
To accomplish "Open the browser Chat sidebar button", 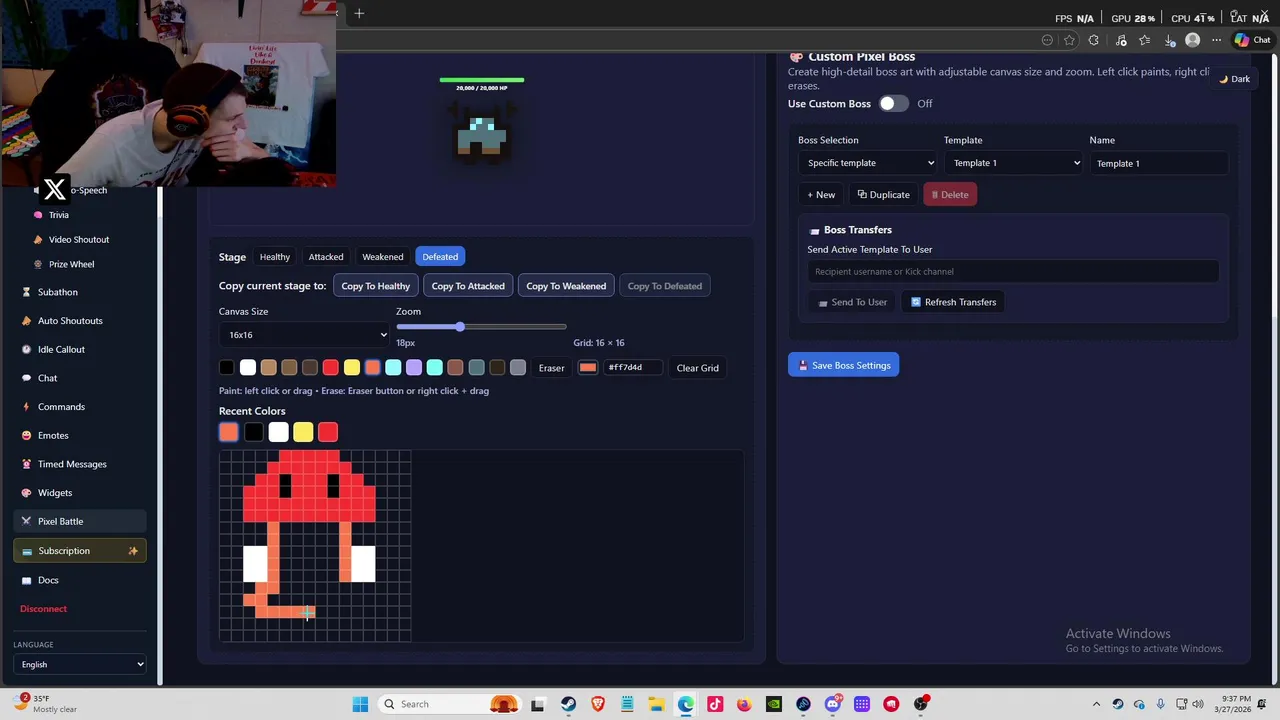I will pos(1253,40).
